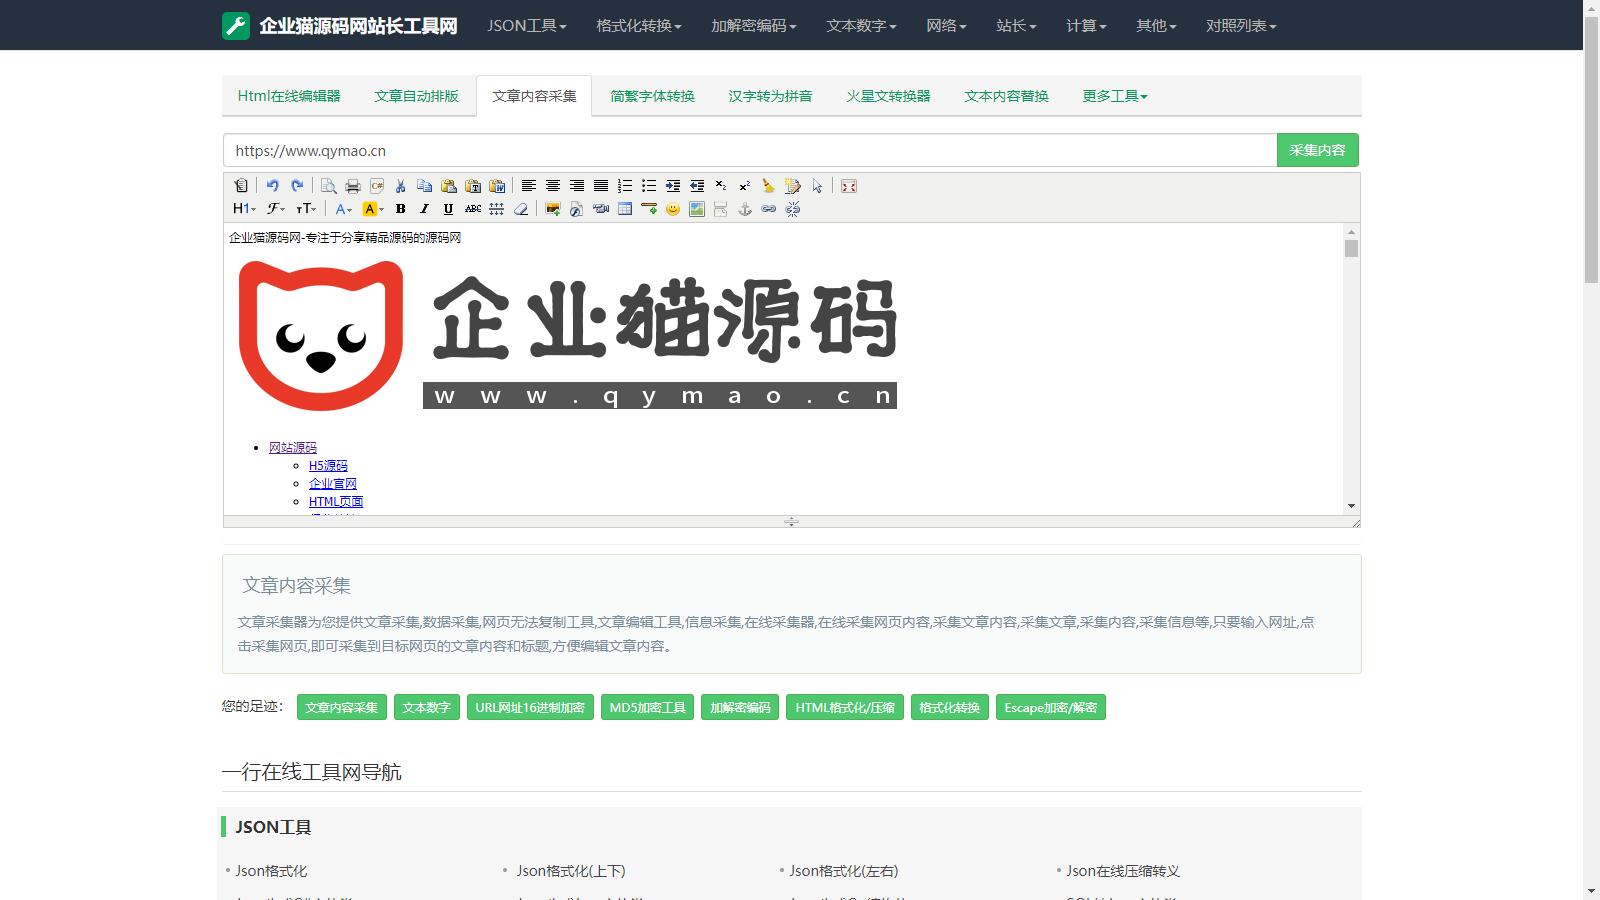Clear HTML code with broom icon
This screenshot has width=1600, height=900.
pos(768,186)
